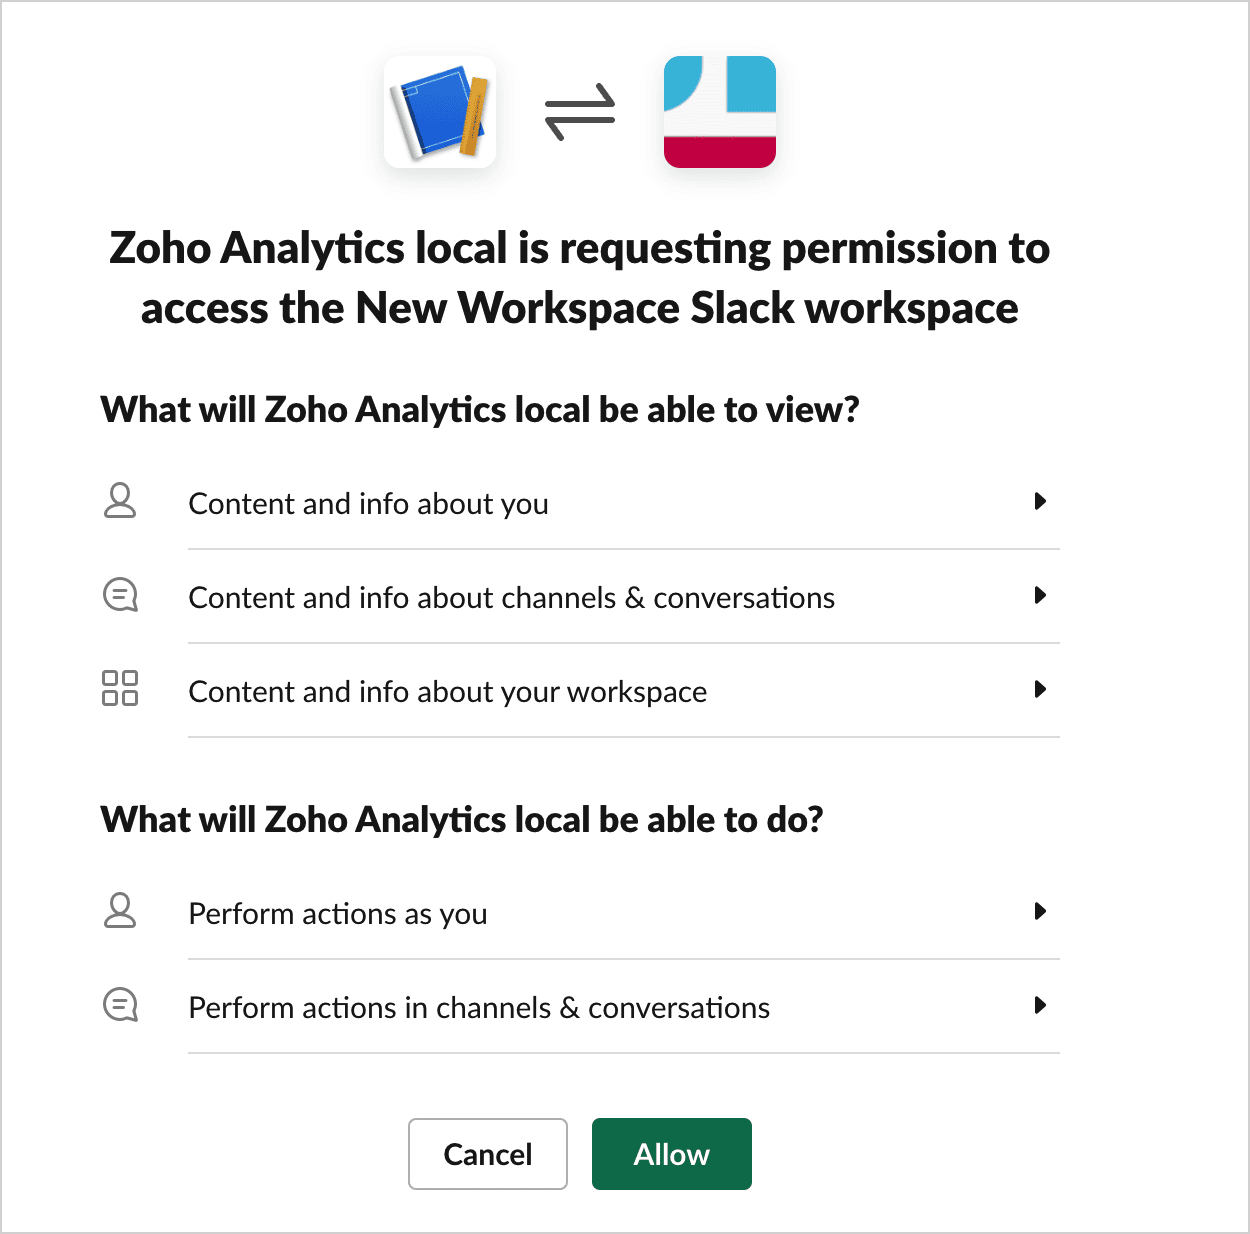Image resolution: width=1250 pixels, height=1234 pixels.
Task: Expand arrow for 'Perform actions as you'
Action: pyautogui.click(x=1040, y=911)
